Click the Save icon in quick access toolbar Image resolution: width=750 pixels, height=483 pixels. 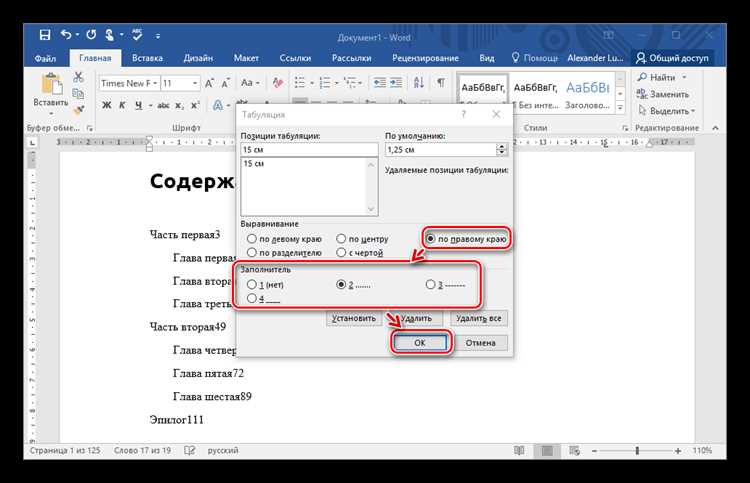tap(44, 35)
